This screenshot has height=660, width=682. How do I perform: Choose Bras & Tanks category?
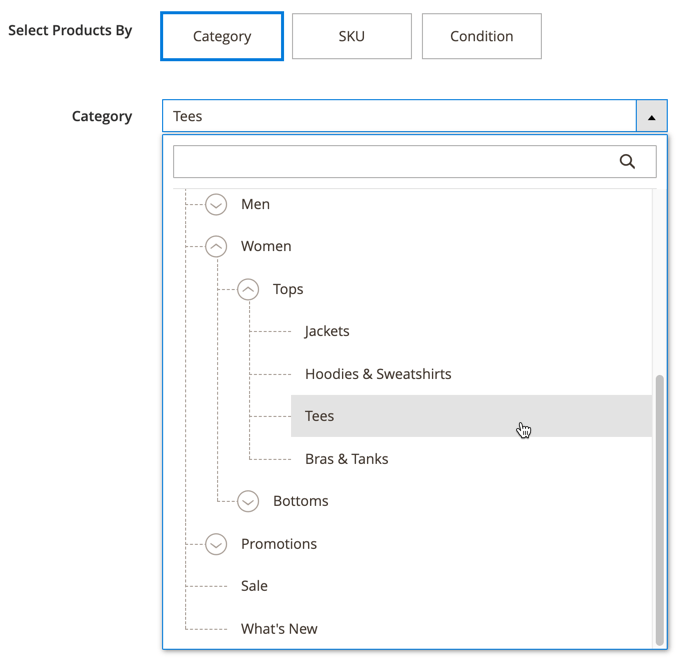pos(346,459)
